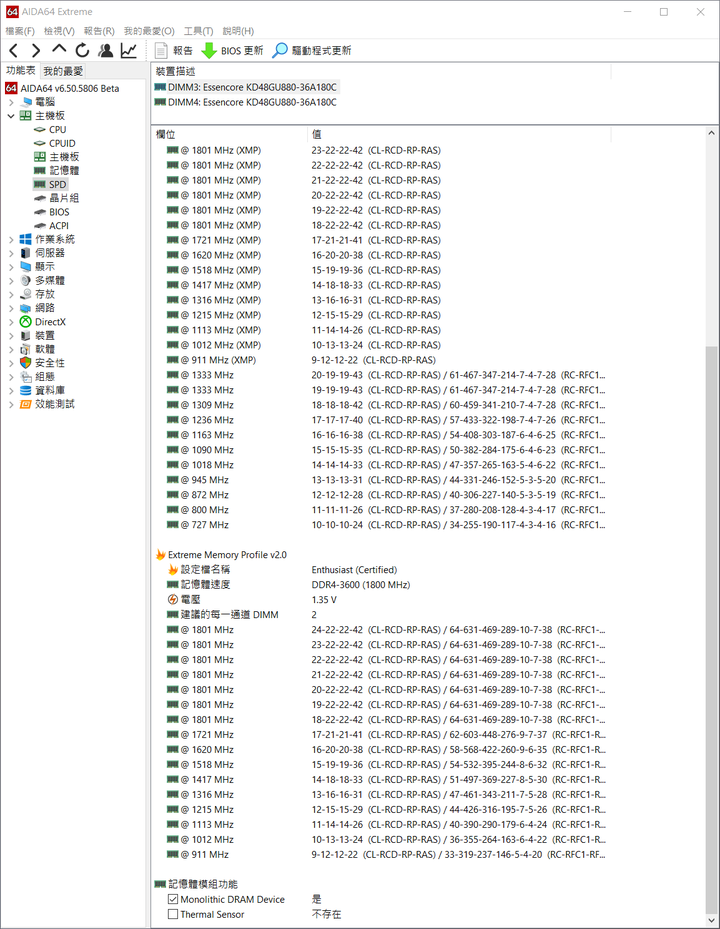Open ACPI in the sidebar tree
This screenshot has height=929, width=720.
tap(59, 226)
